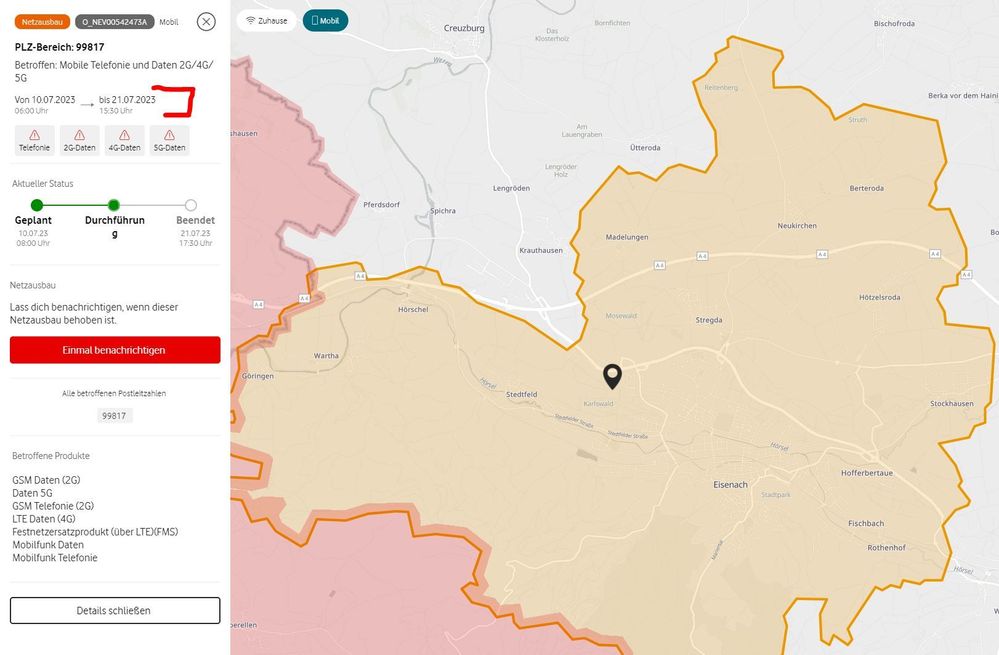This screenshot has height=655, width=999.
Task: Click the Einmal benachrichtigen button
Action: pyautogui.click(x=115, y=350)
